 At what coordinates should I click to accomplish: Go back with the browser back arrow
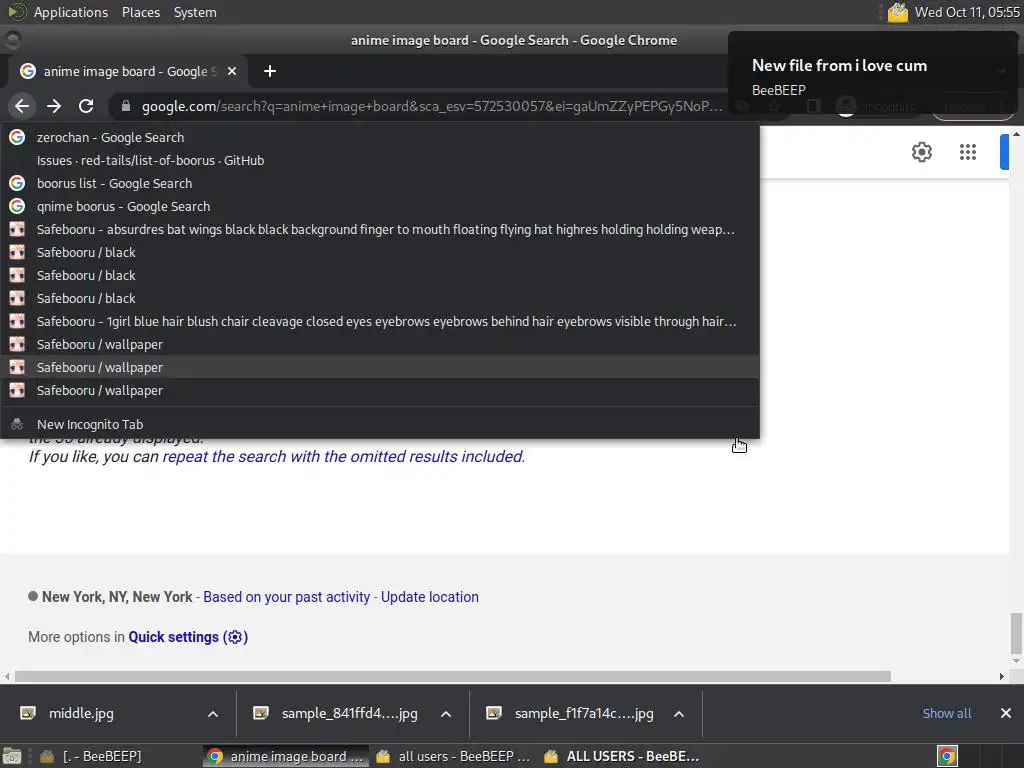[22, 106]
